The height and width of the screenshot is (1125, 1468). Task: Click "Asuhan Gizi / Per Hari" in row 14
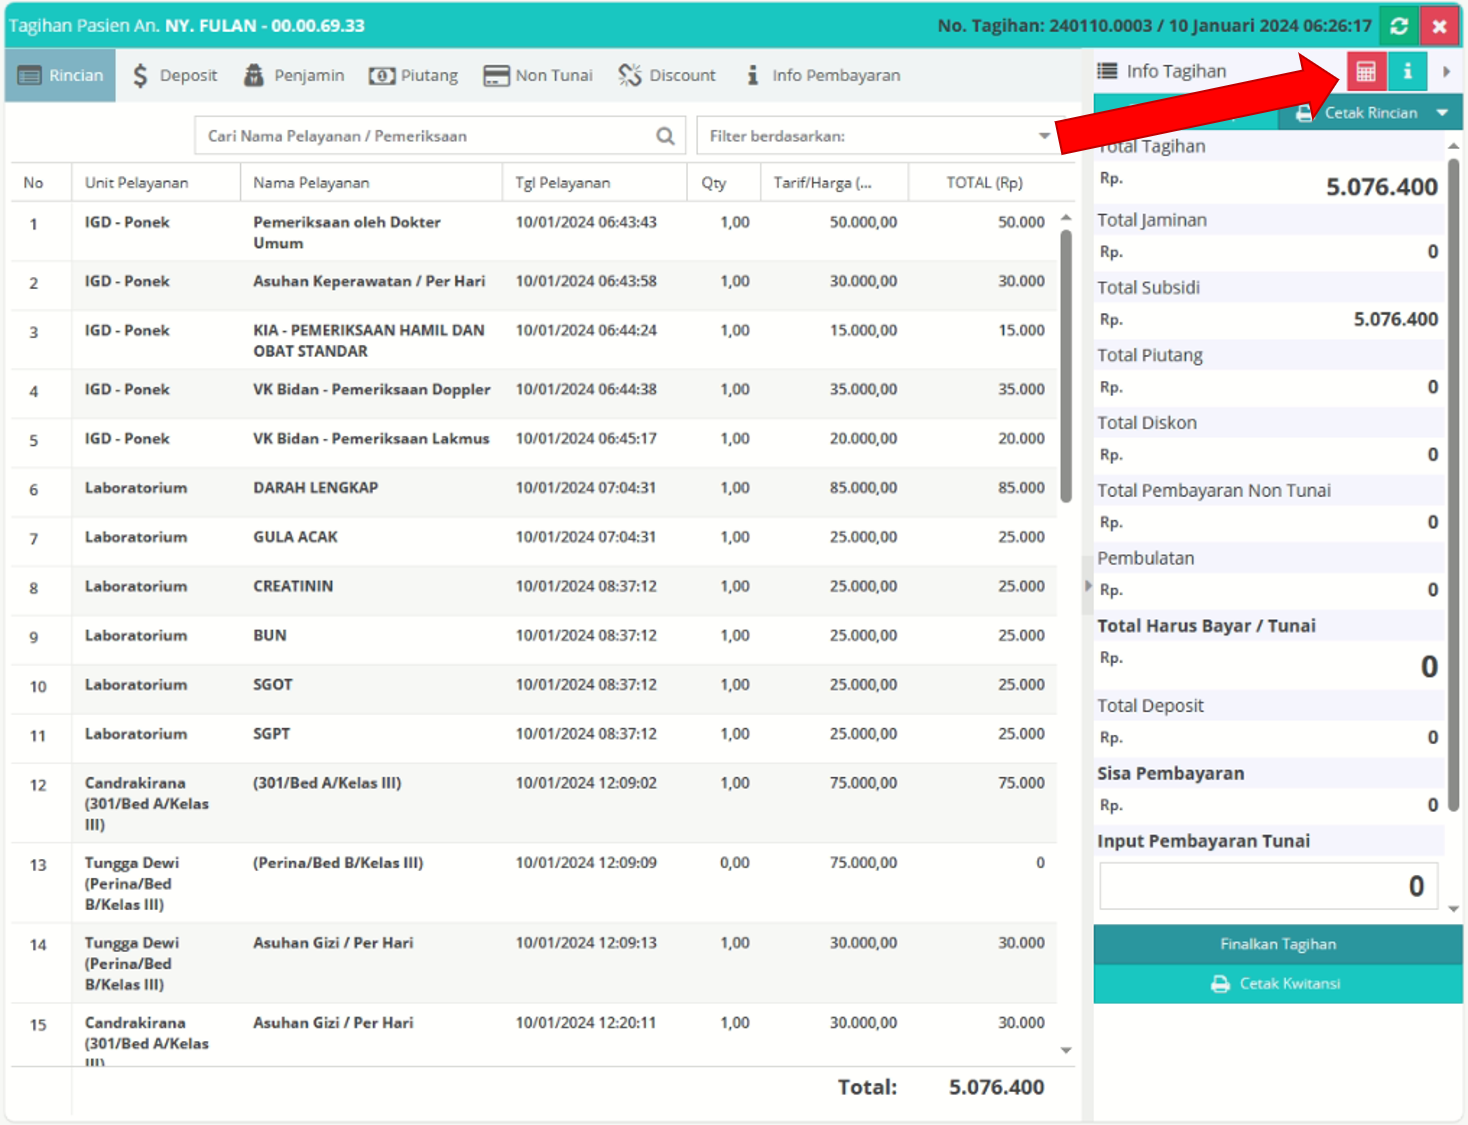pos(333,943)
